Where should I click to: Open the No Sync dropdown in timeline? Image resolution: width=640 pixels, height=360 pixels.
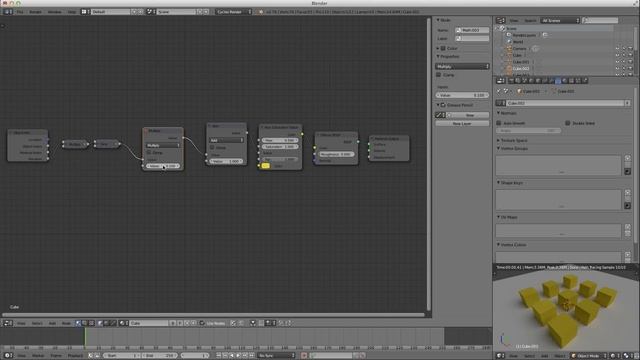276,356
